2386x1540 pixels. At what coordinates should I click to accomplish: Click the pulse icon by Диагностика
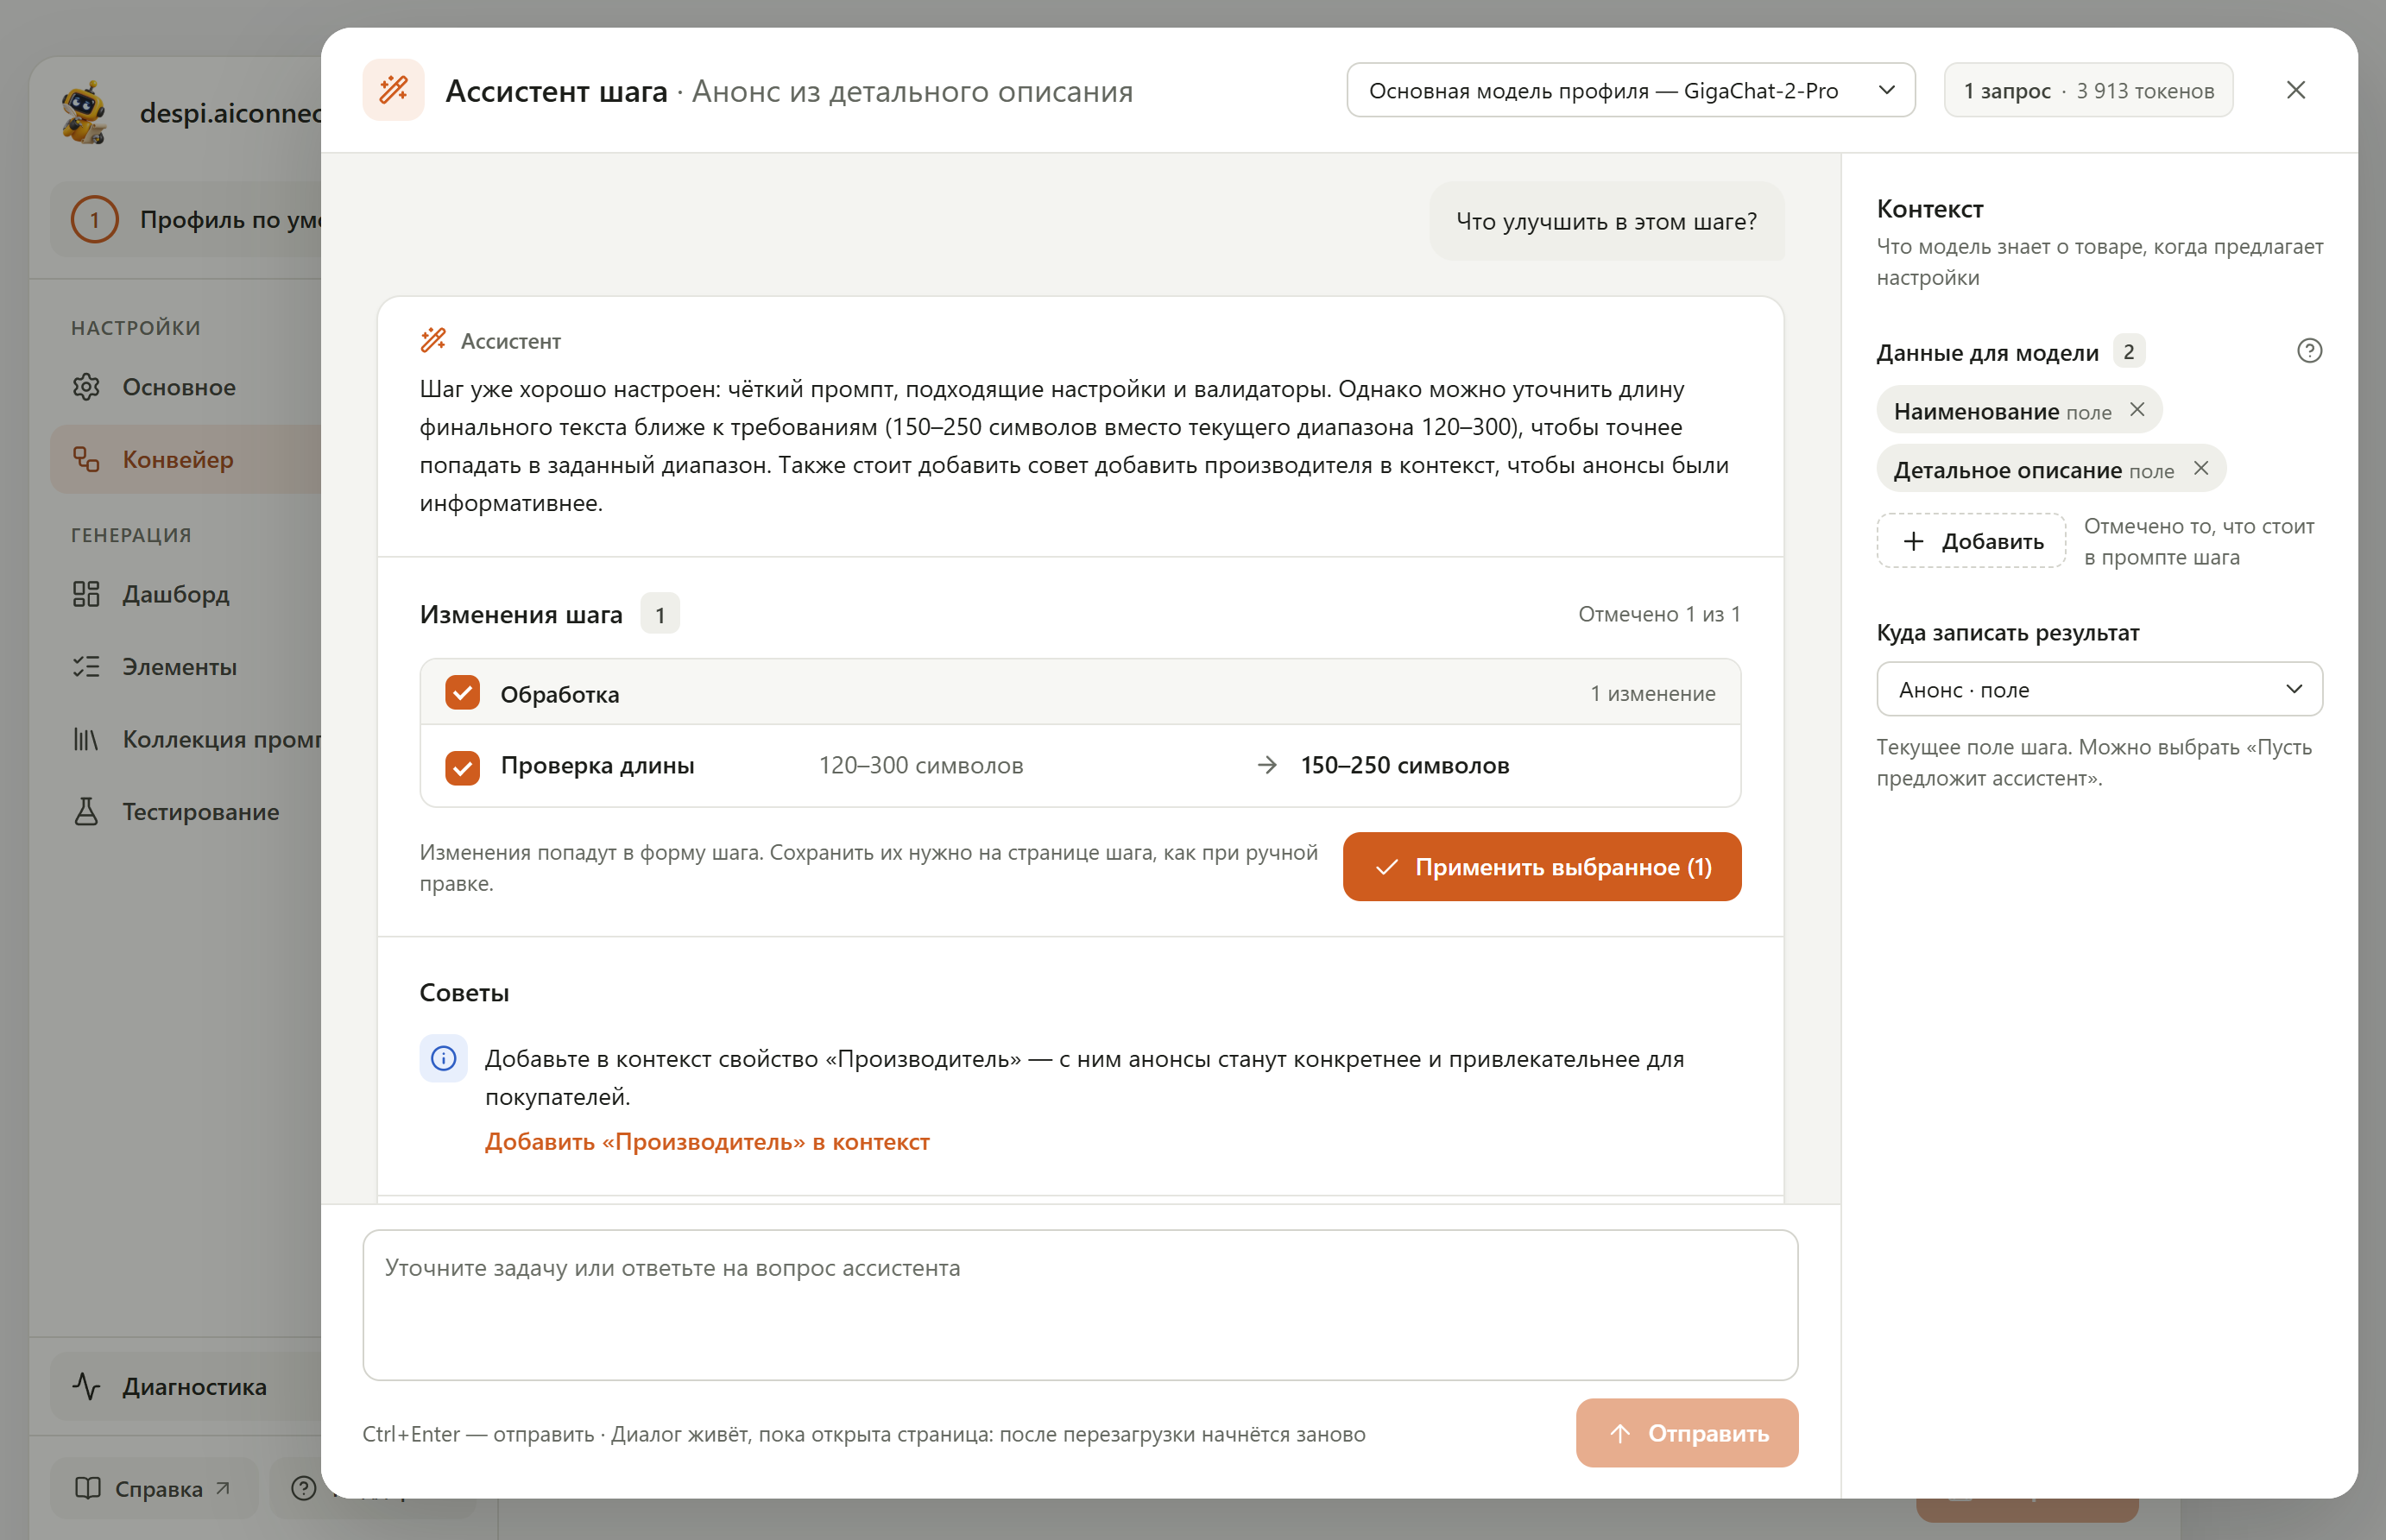86,1387
